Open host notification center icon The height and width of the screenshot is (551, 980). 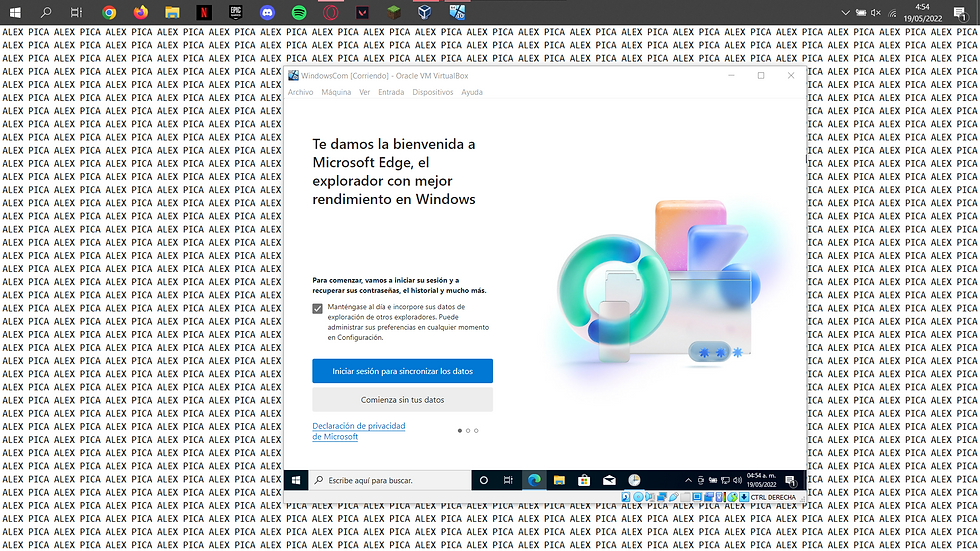[x=961, y=12]
